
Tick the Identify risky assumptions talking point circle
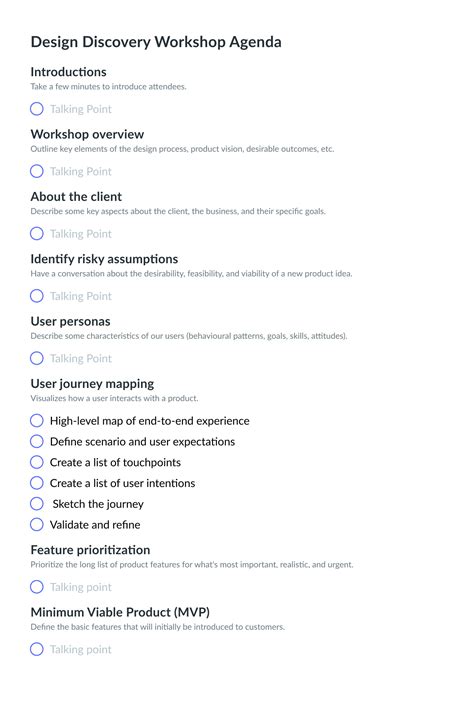(x=37, y=296)
